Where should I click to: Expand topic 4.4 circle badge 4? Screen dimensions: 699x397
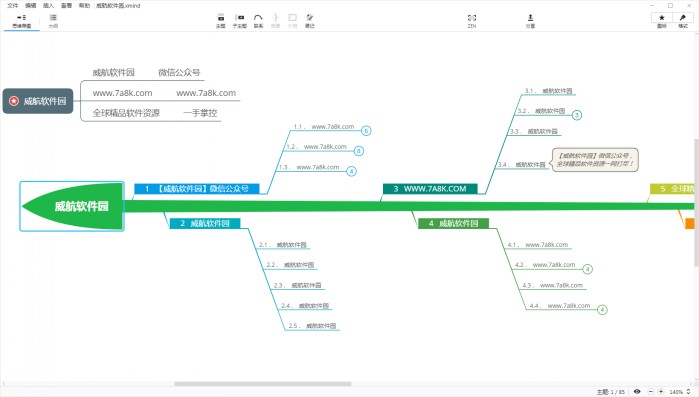pyautogui.click(x=602, y=310)
